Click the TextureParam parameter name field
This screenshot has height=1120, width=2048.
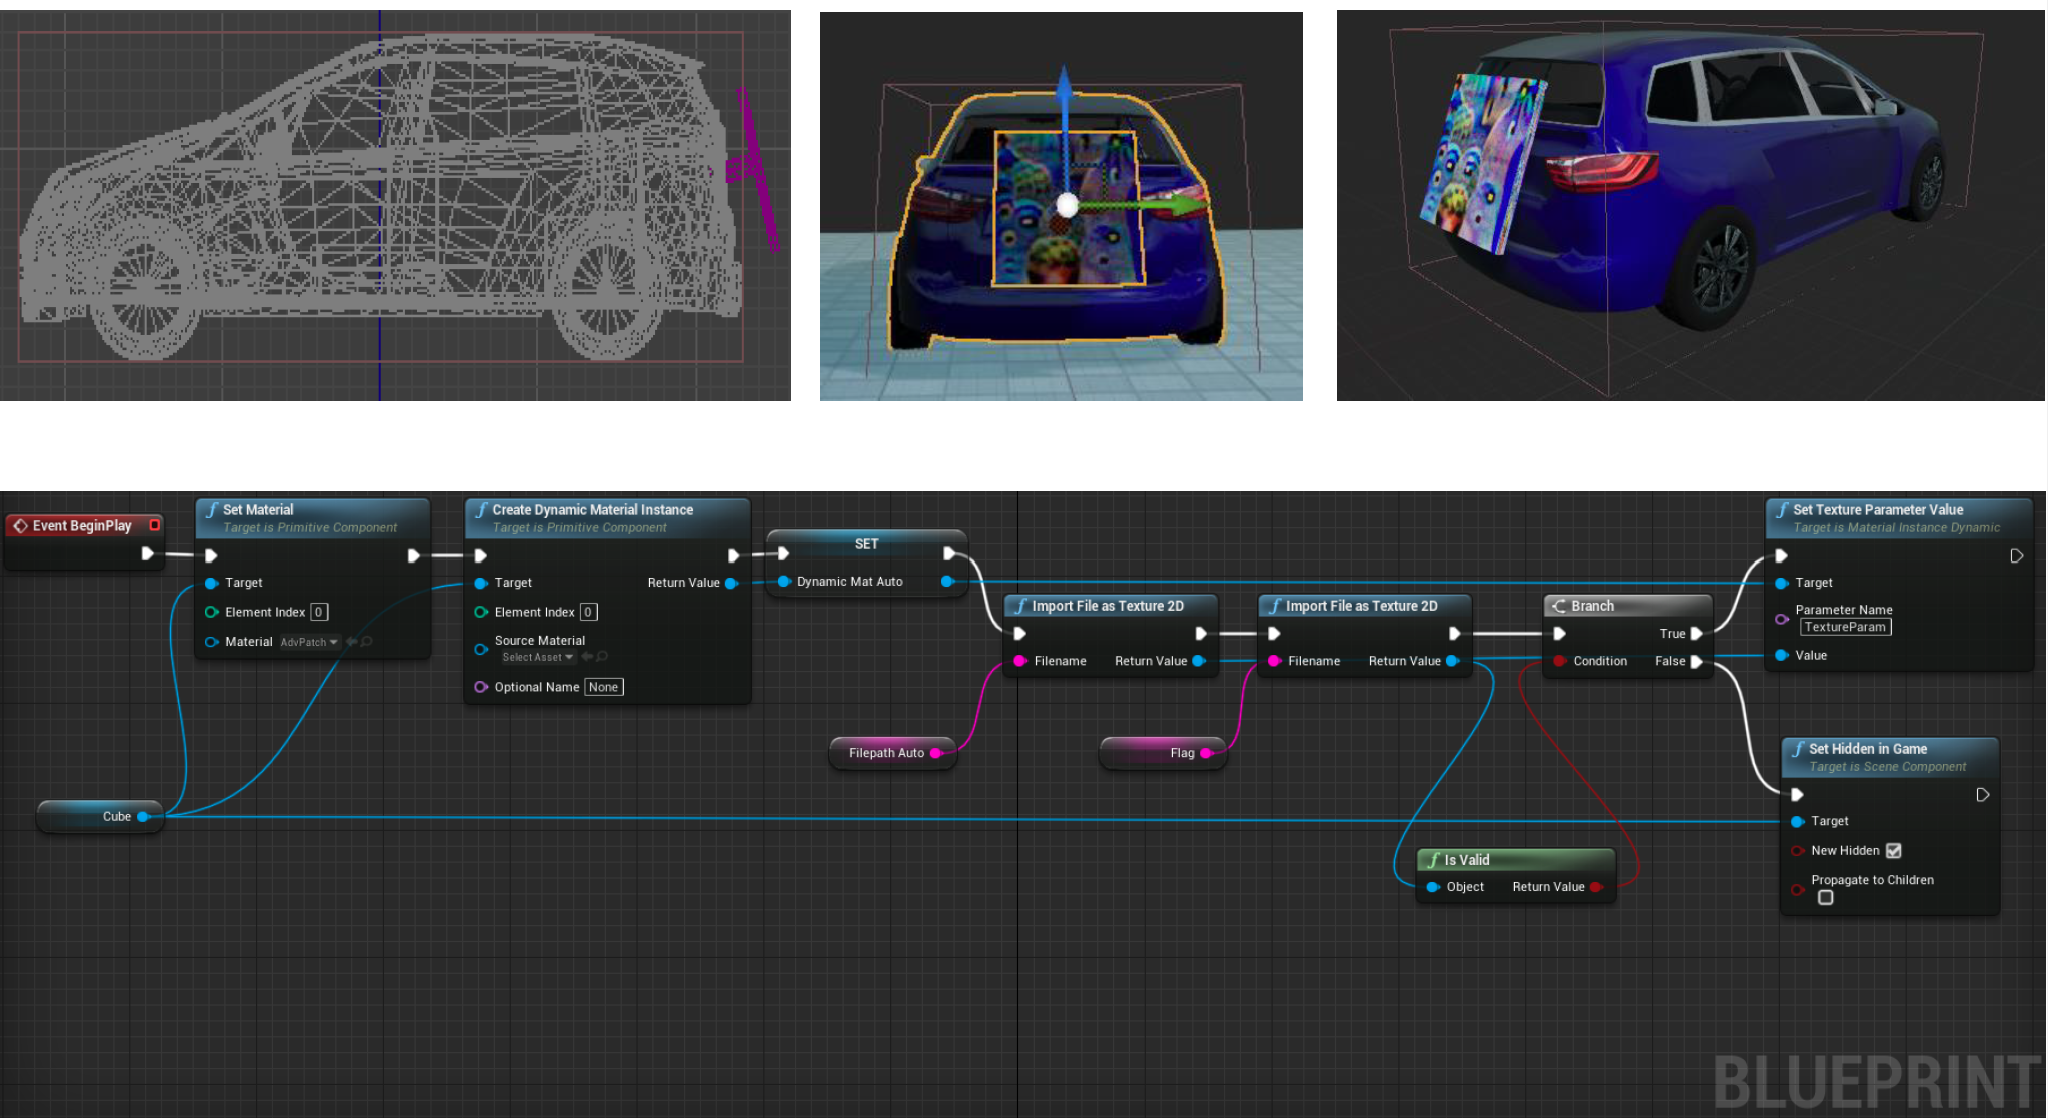tap(1845, 627)
